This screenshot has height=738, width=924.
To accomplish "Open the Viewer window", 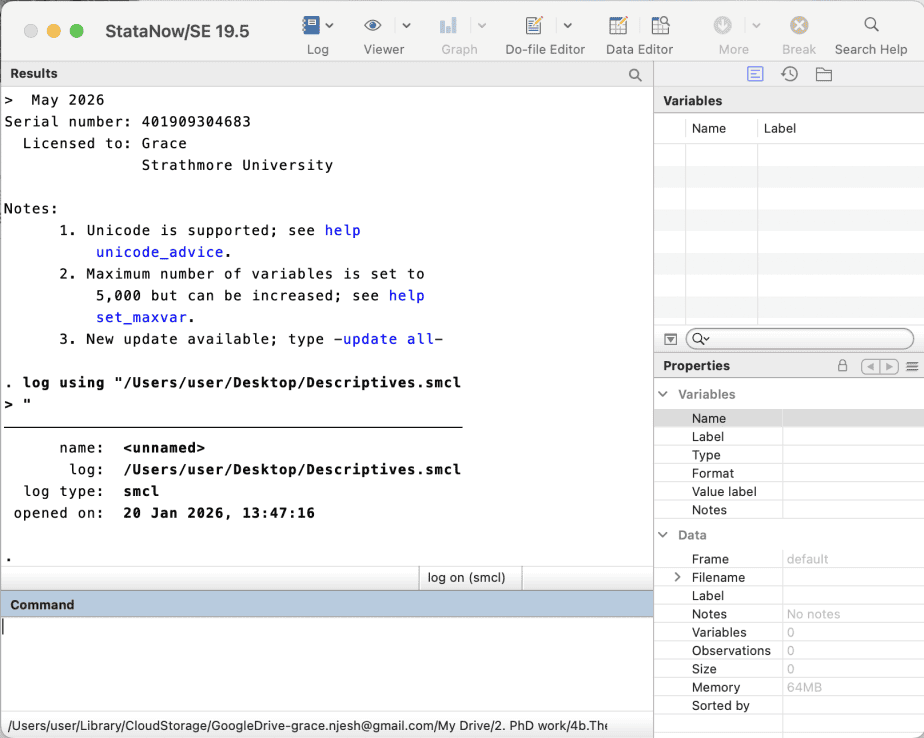I will point(372,26).
